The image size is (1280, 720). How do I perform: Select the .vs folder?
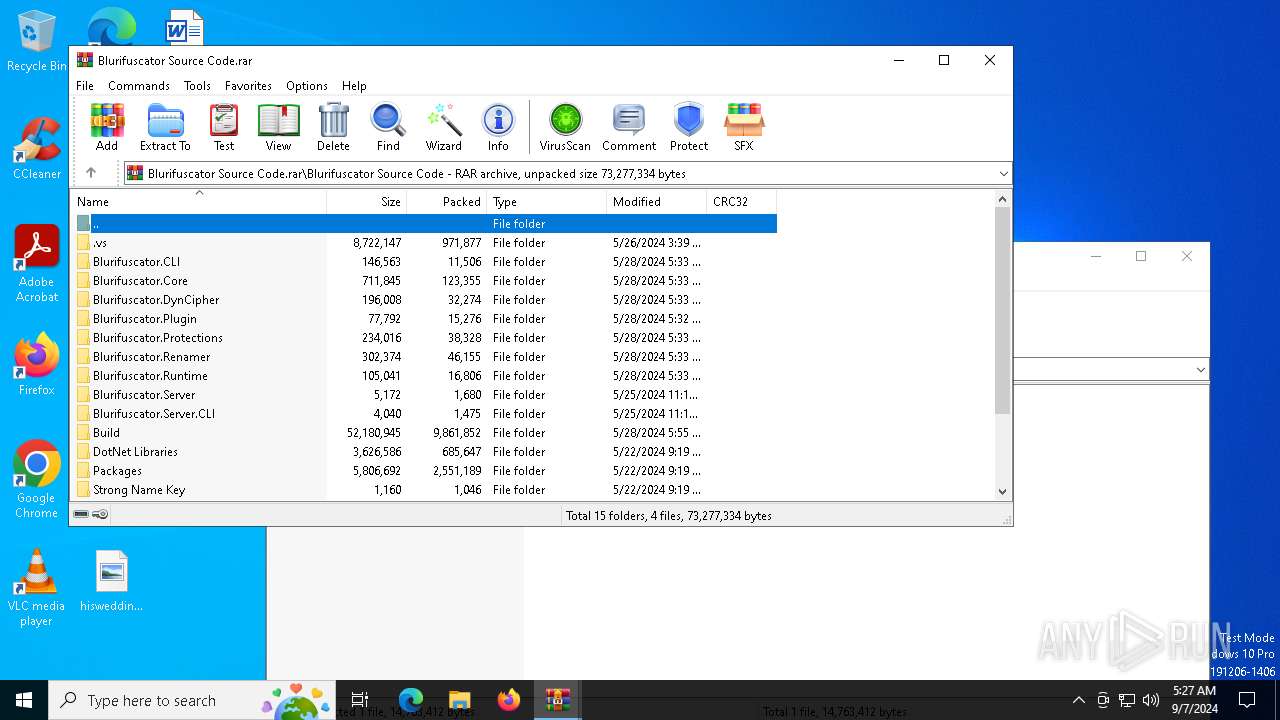coord(425,243)
